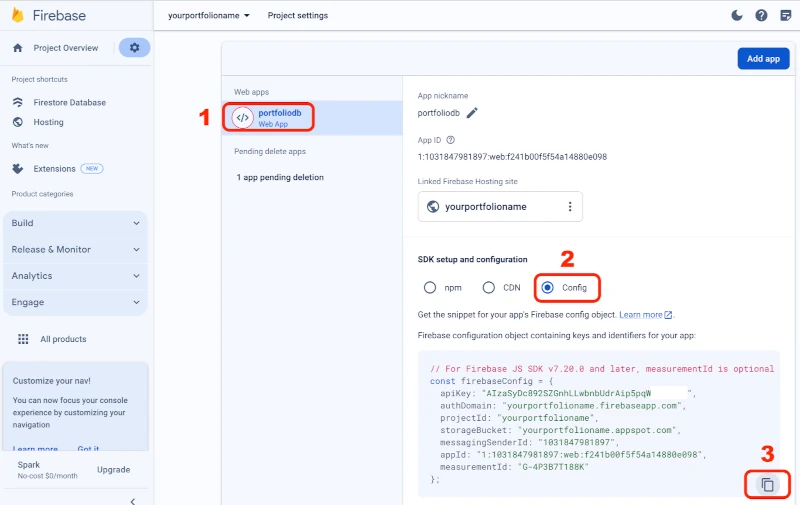
Task: Expand the Engage category
Action: (x=76, y=302)
